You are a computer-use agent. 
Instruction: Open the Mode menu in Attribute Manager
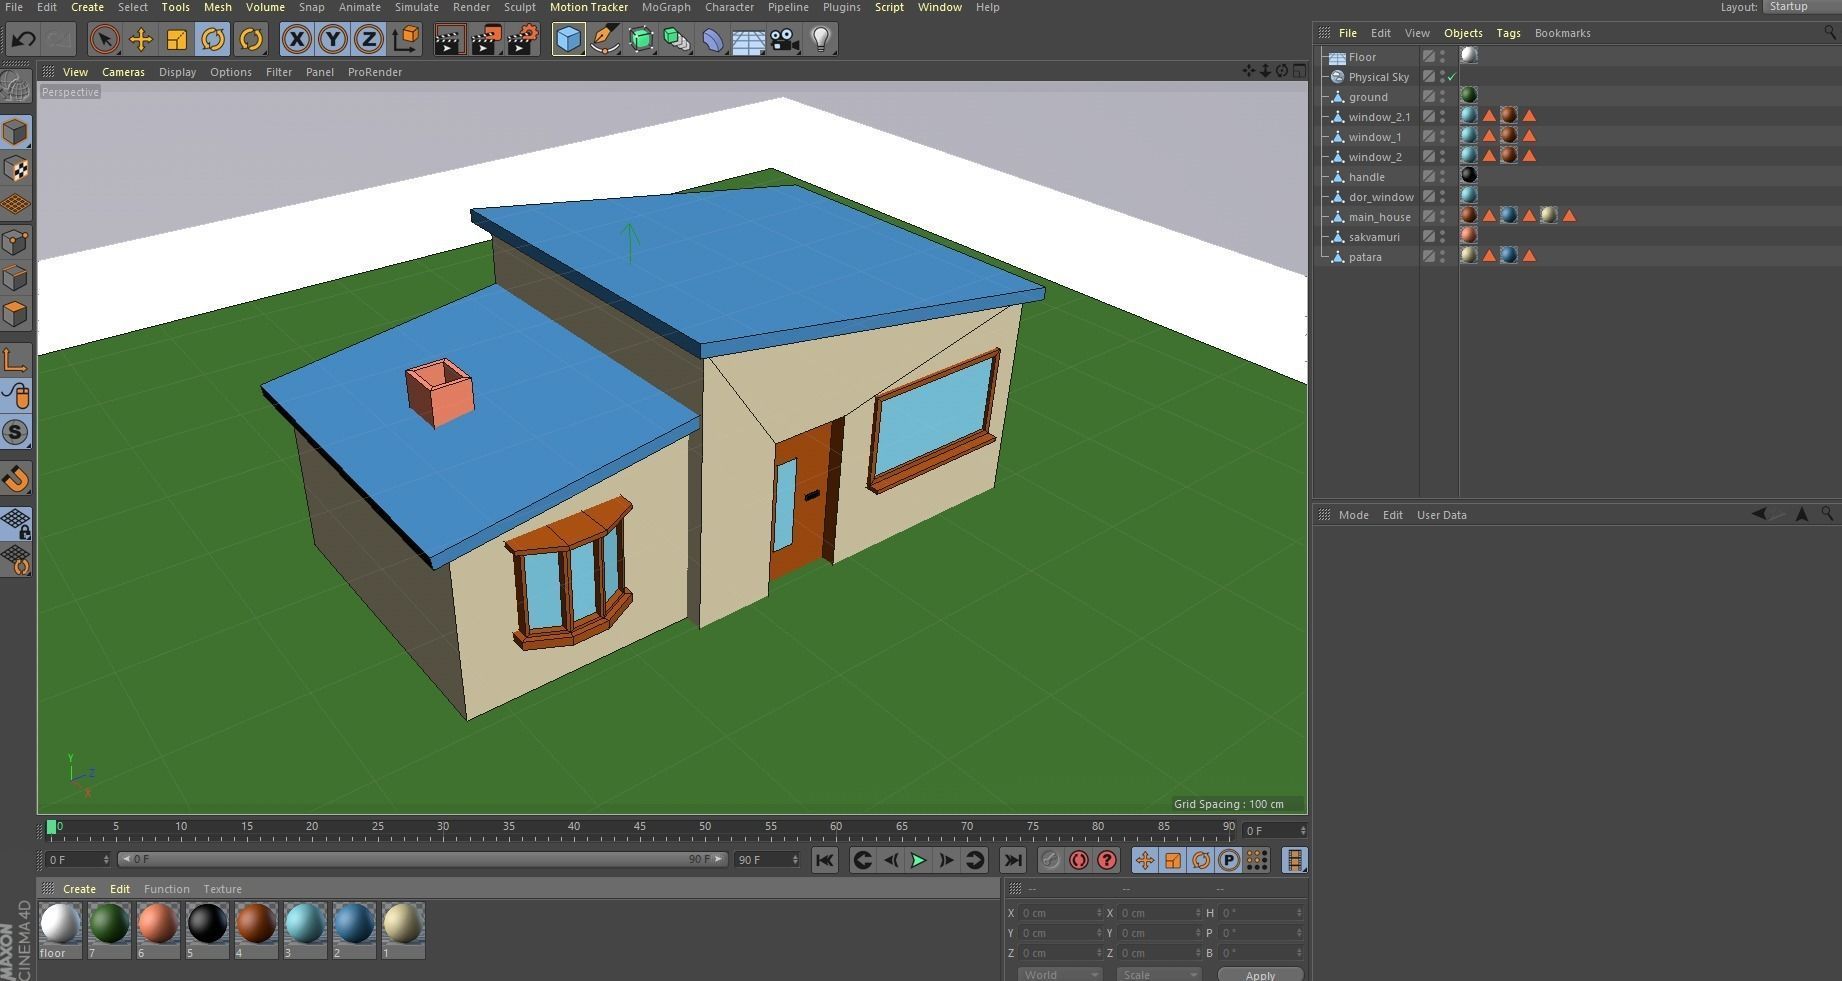1353,515
